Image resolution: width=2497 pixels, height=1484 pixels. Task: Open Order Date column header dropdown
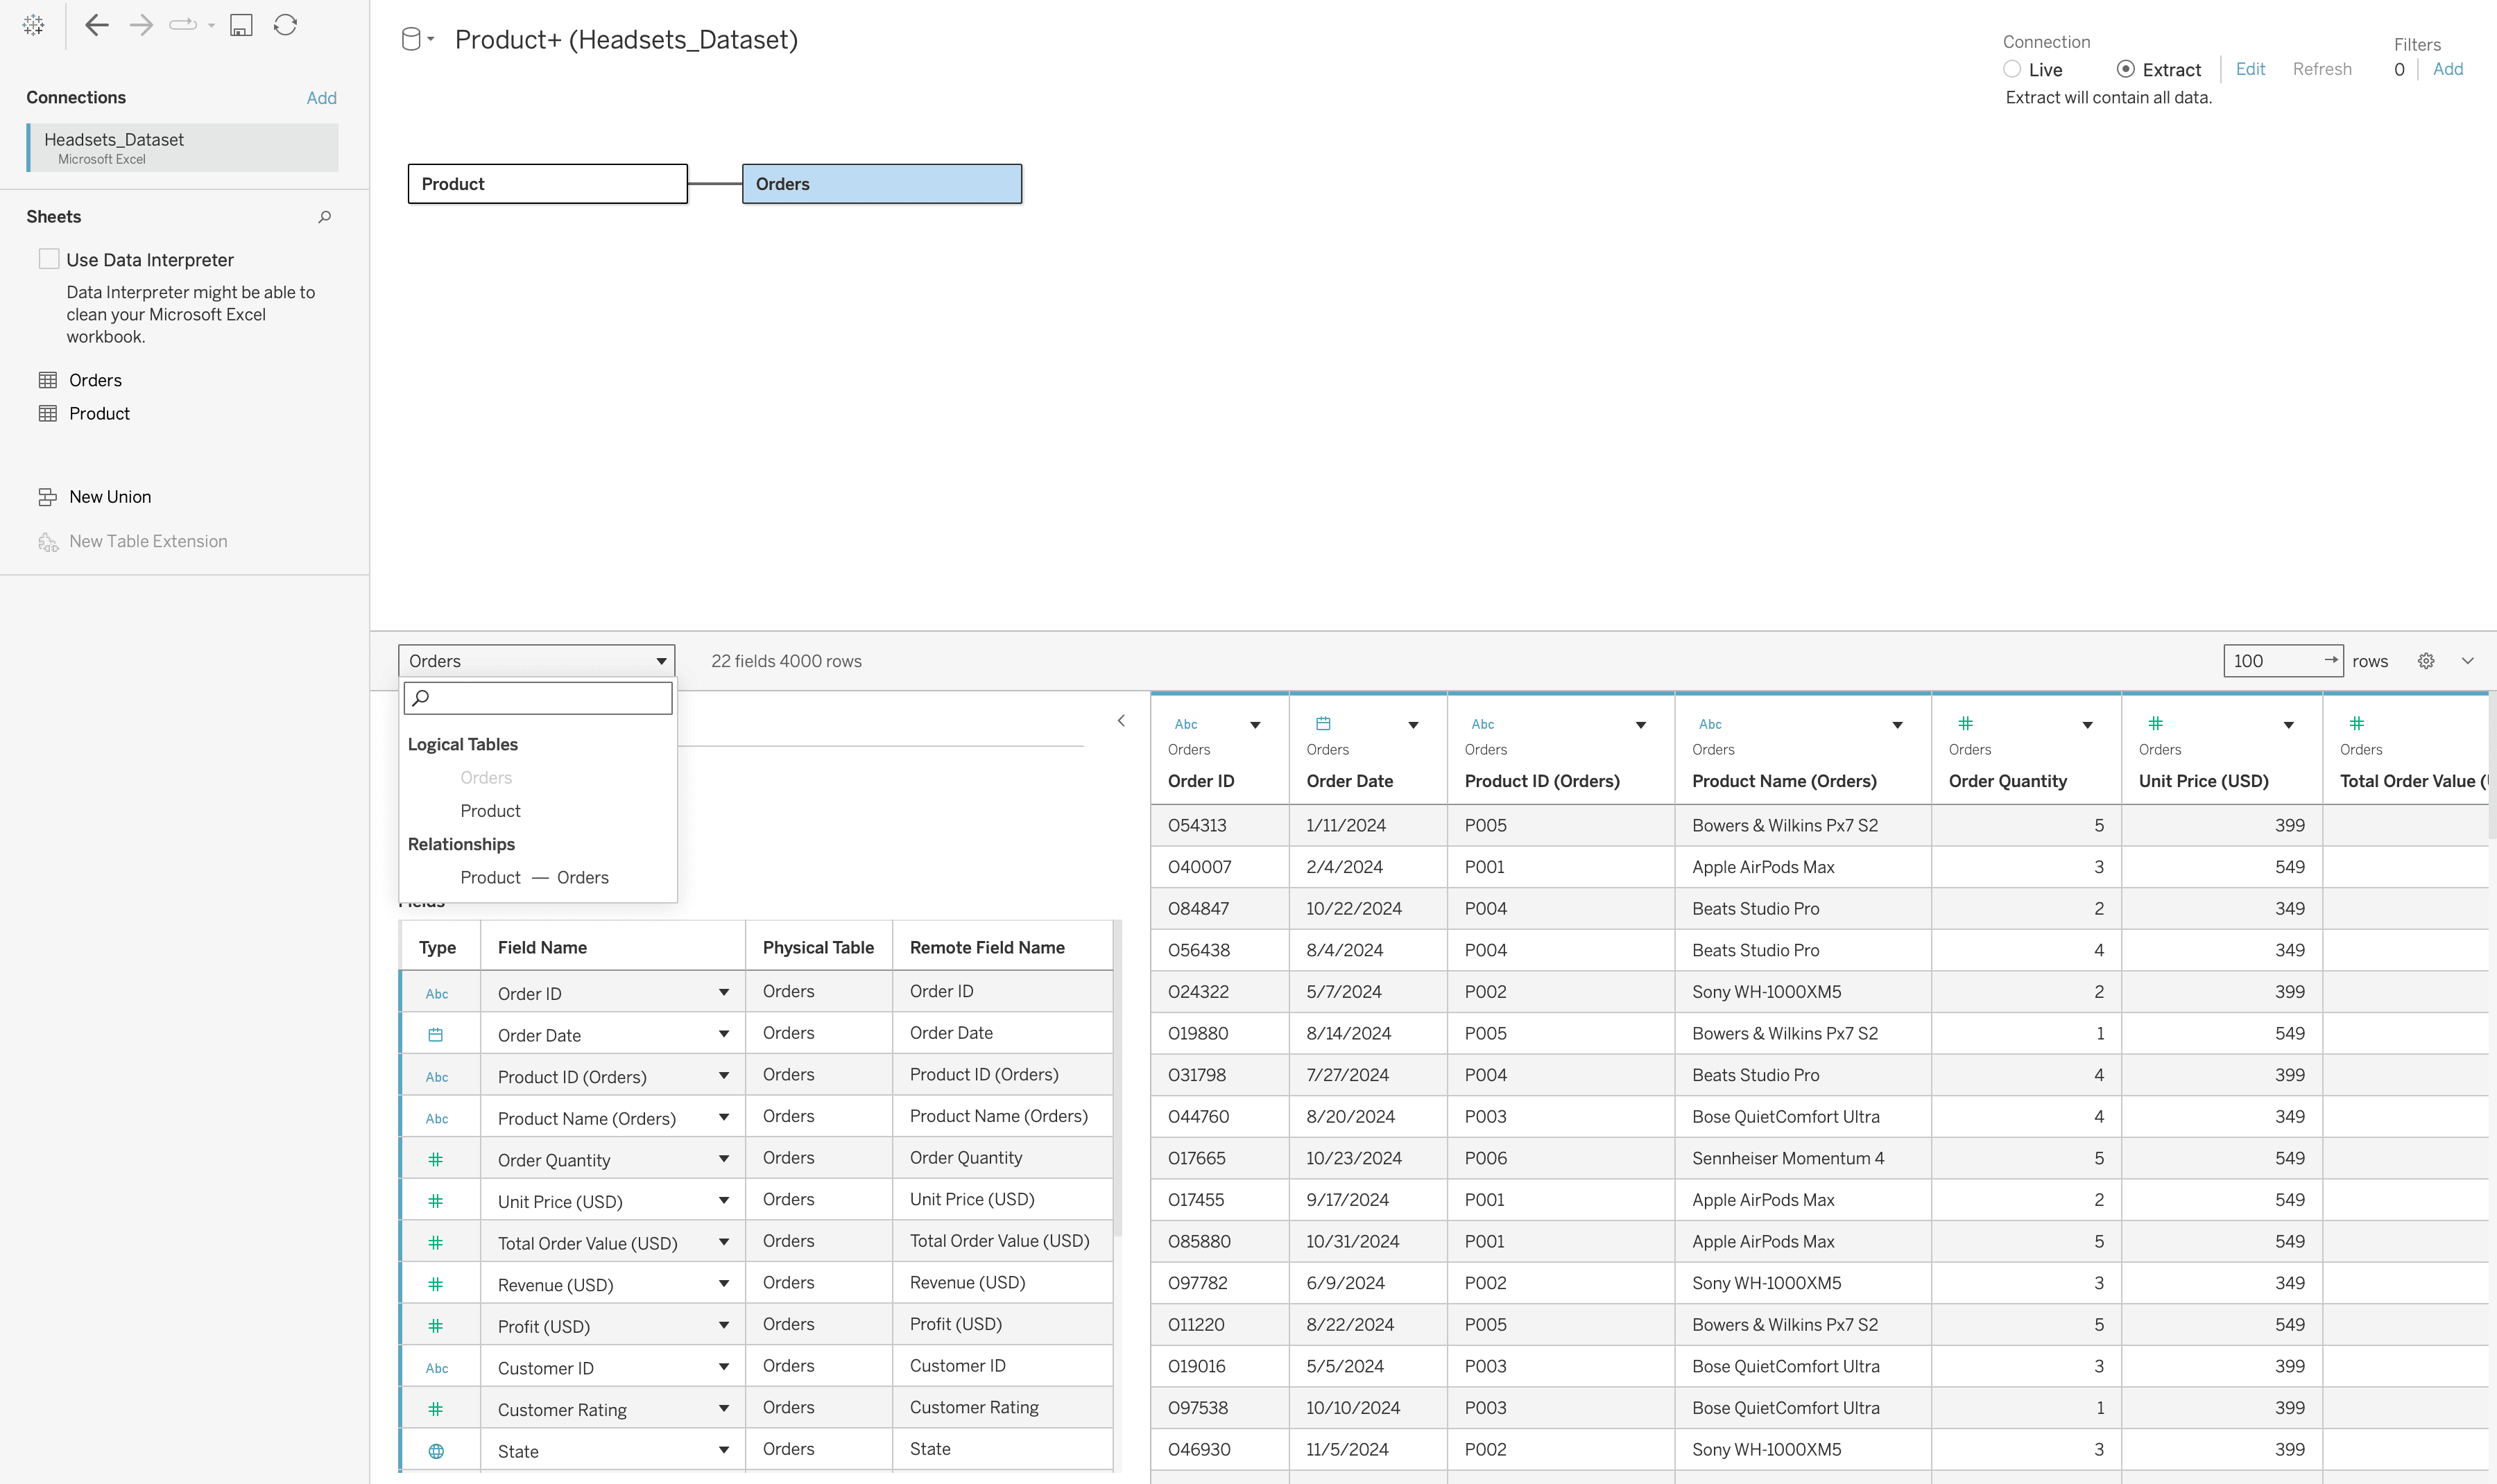pyautogui.click(x=1413, y=725)
